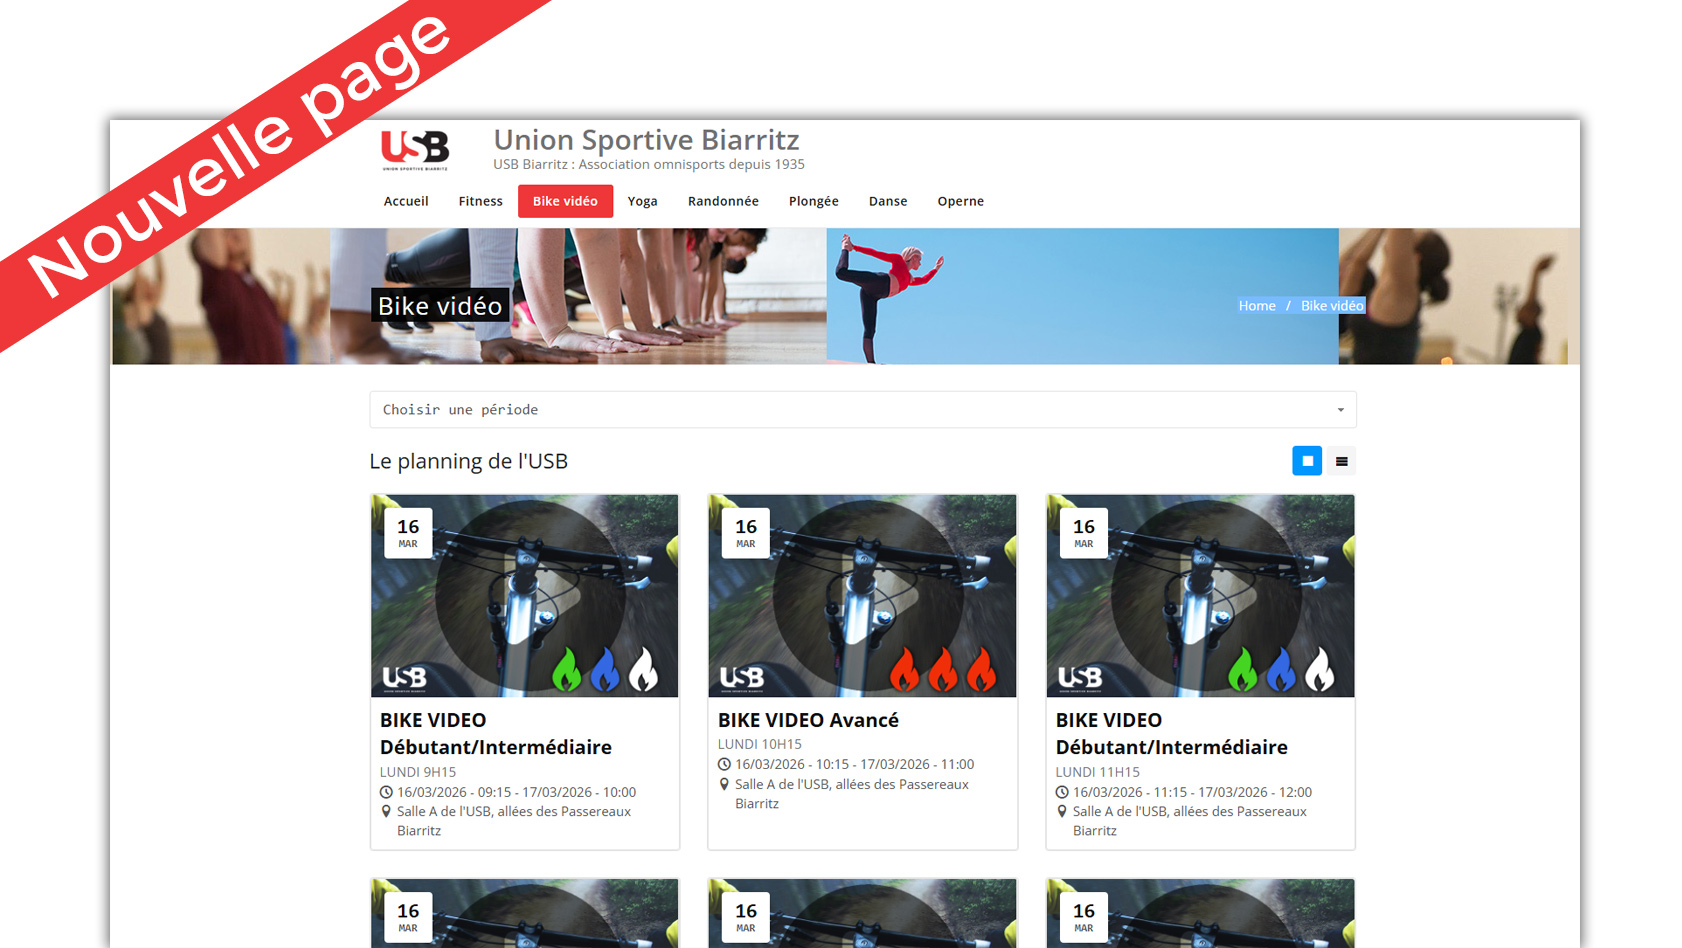
Task: Open the Plongée menu item
Action: (813, 201)
